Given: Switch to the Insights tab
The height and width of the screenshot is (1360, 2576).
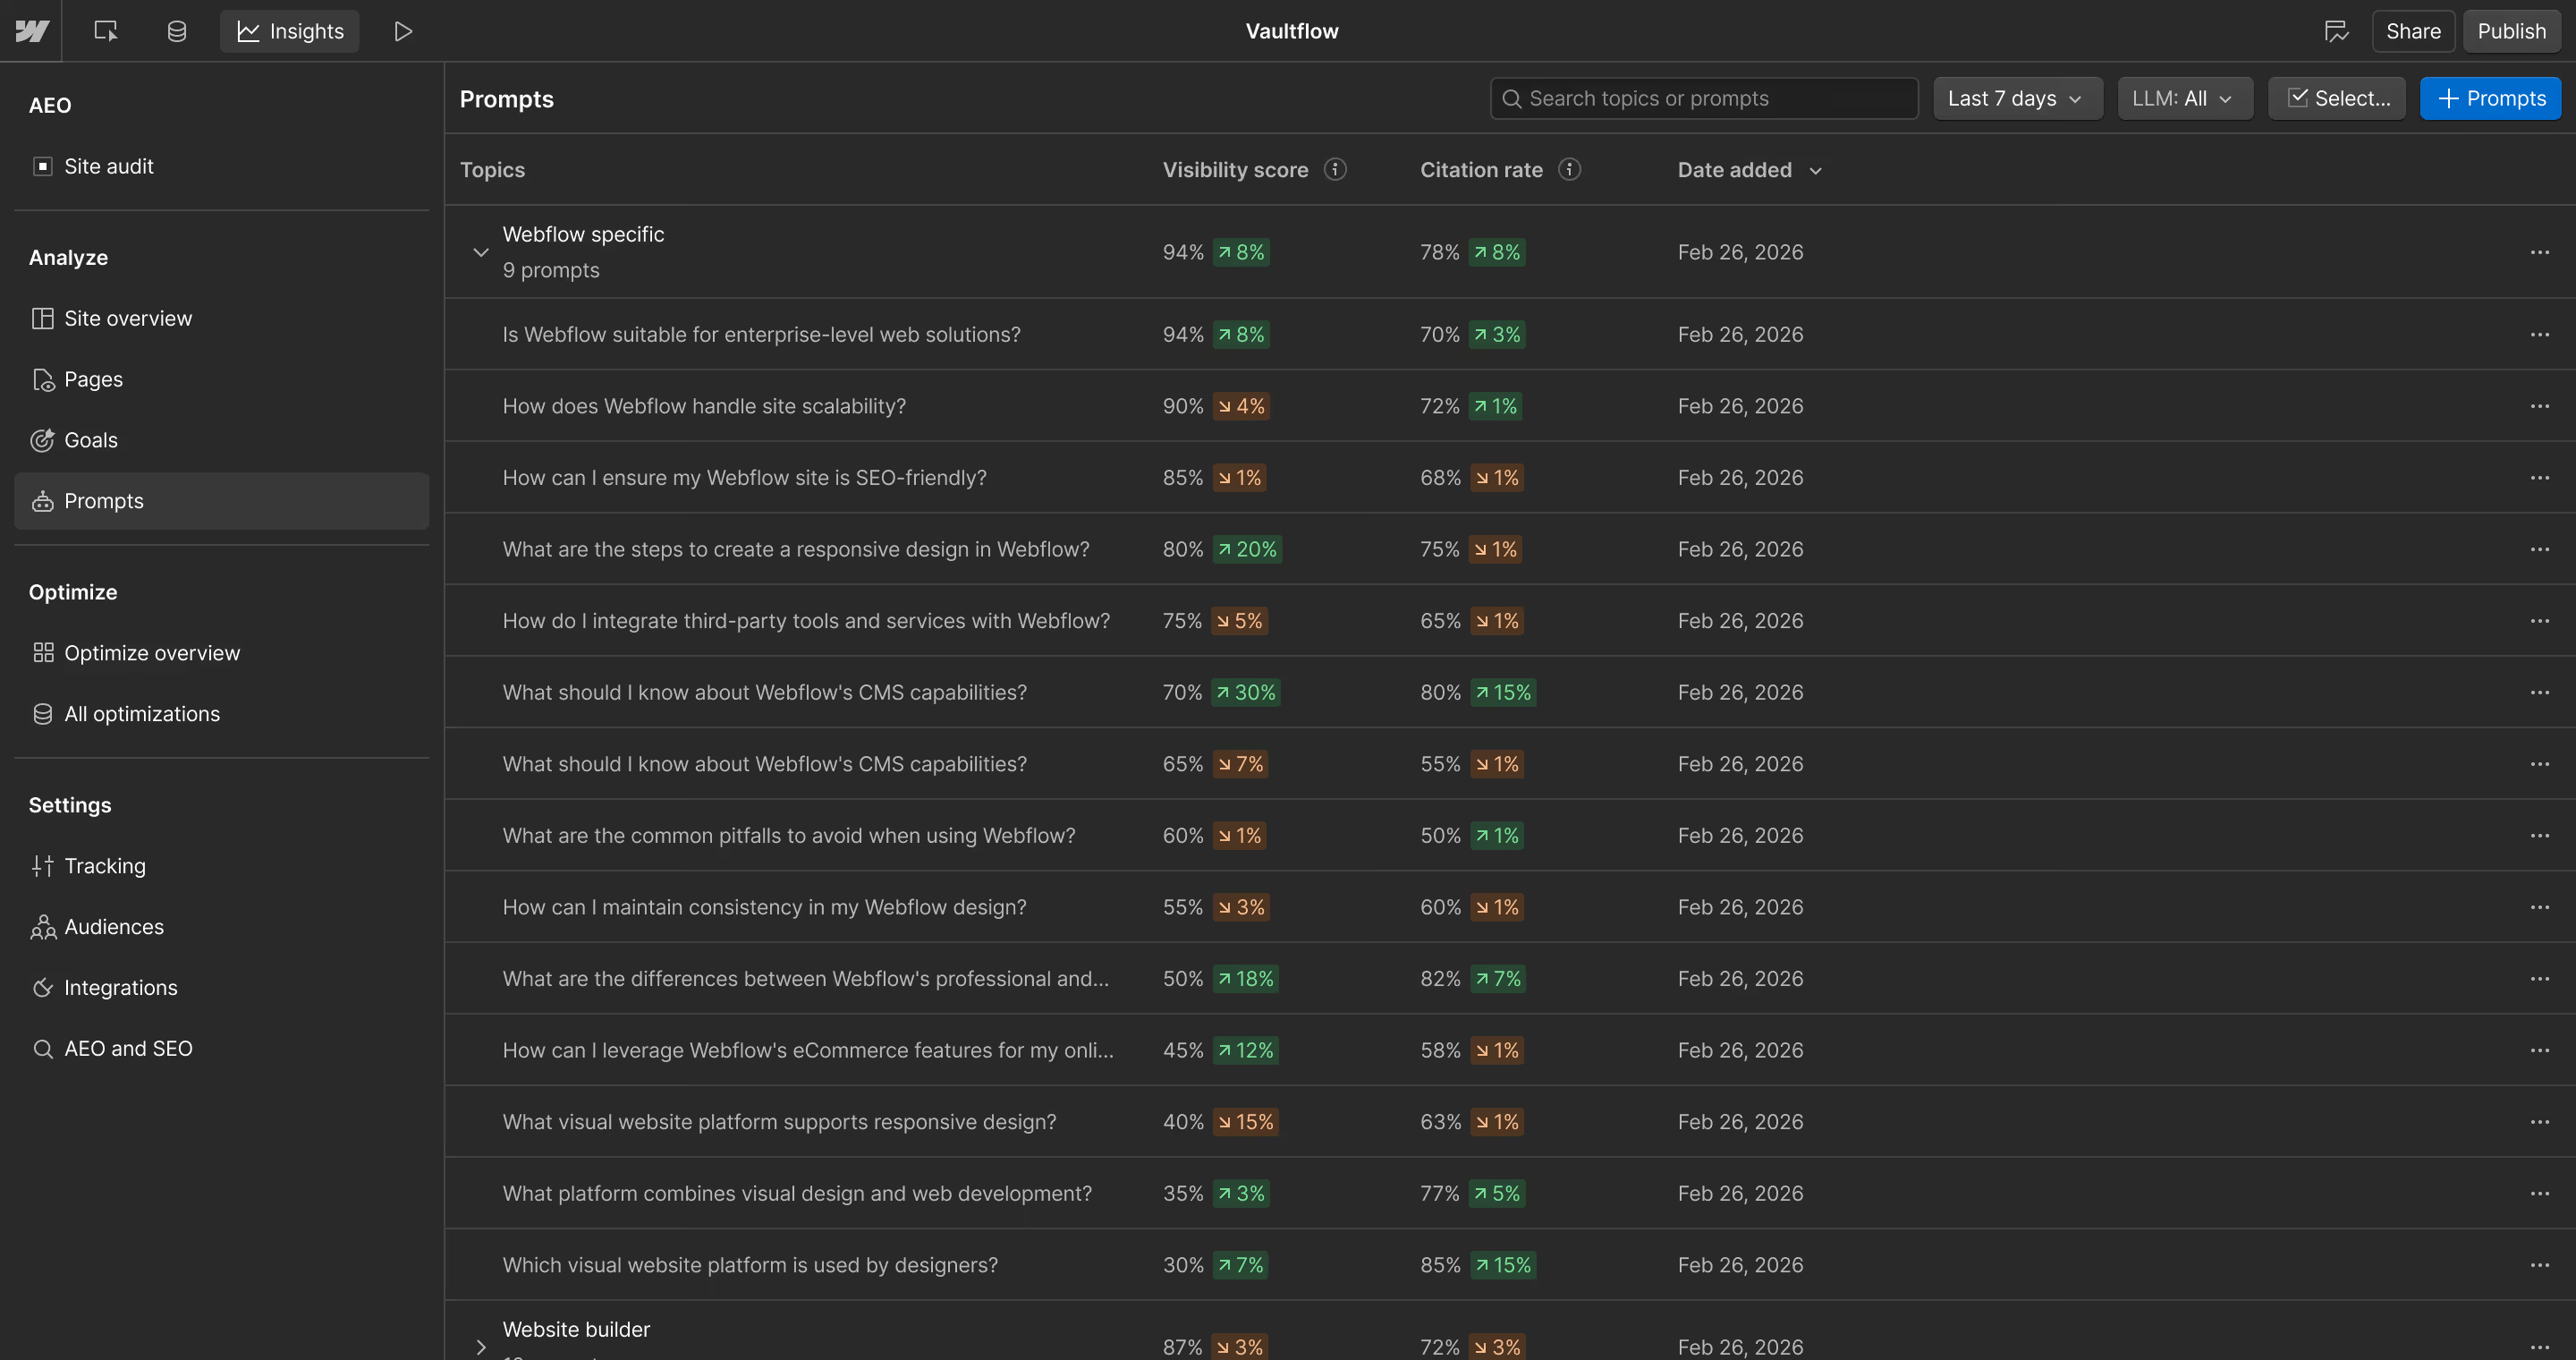Looking at the screenshot, I should pyautogui.click(x=290, y=31).
